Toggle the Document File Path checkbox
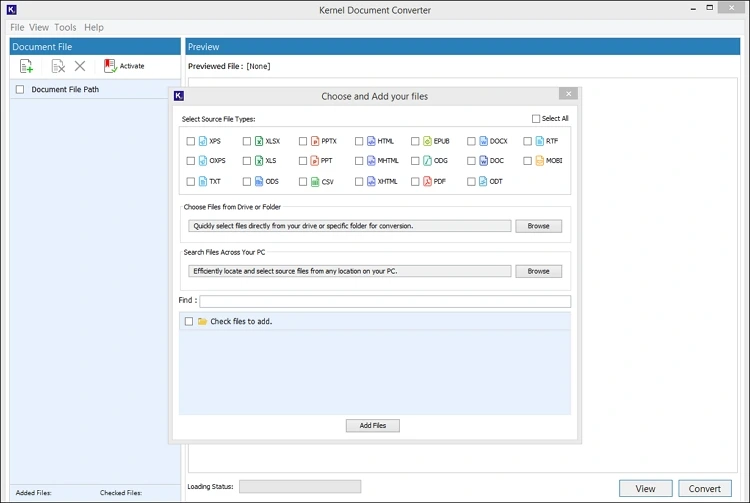 20,90
